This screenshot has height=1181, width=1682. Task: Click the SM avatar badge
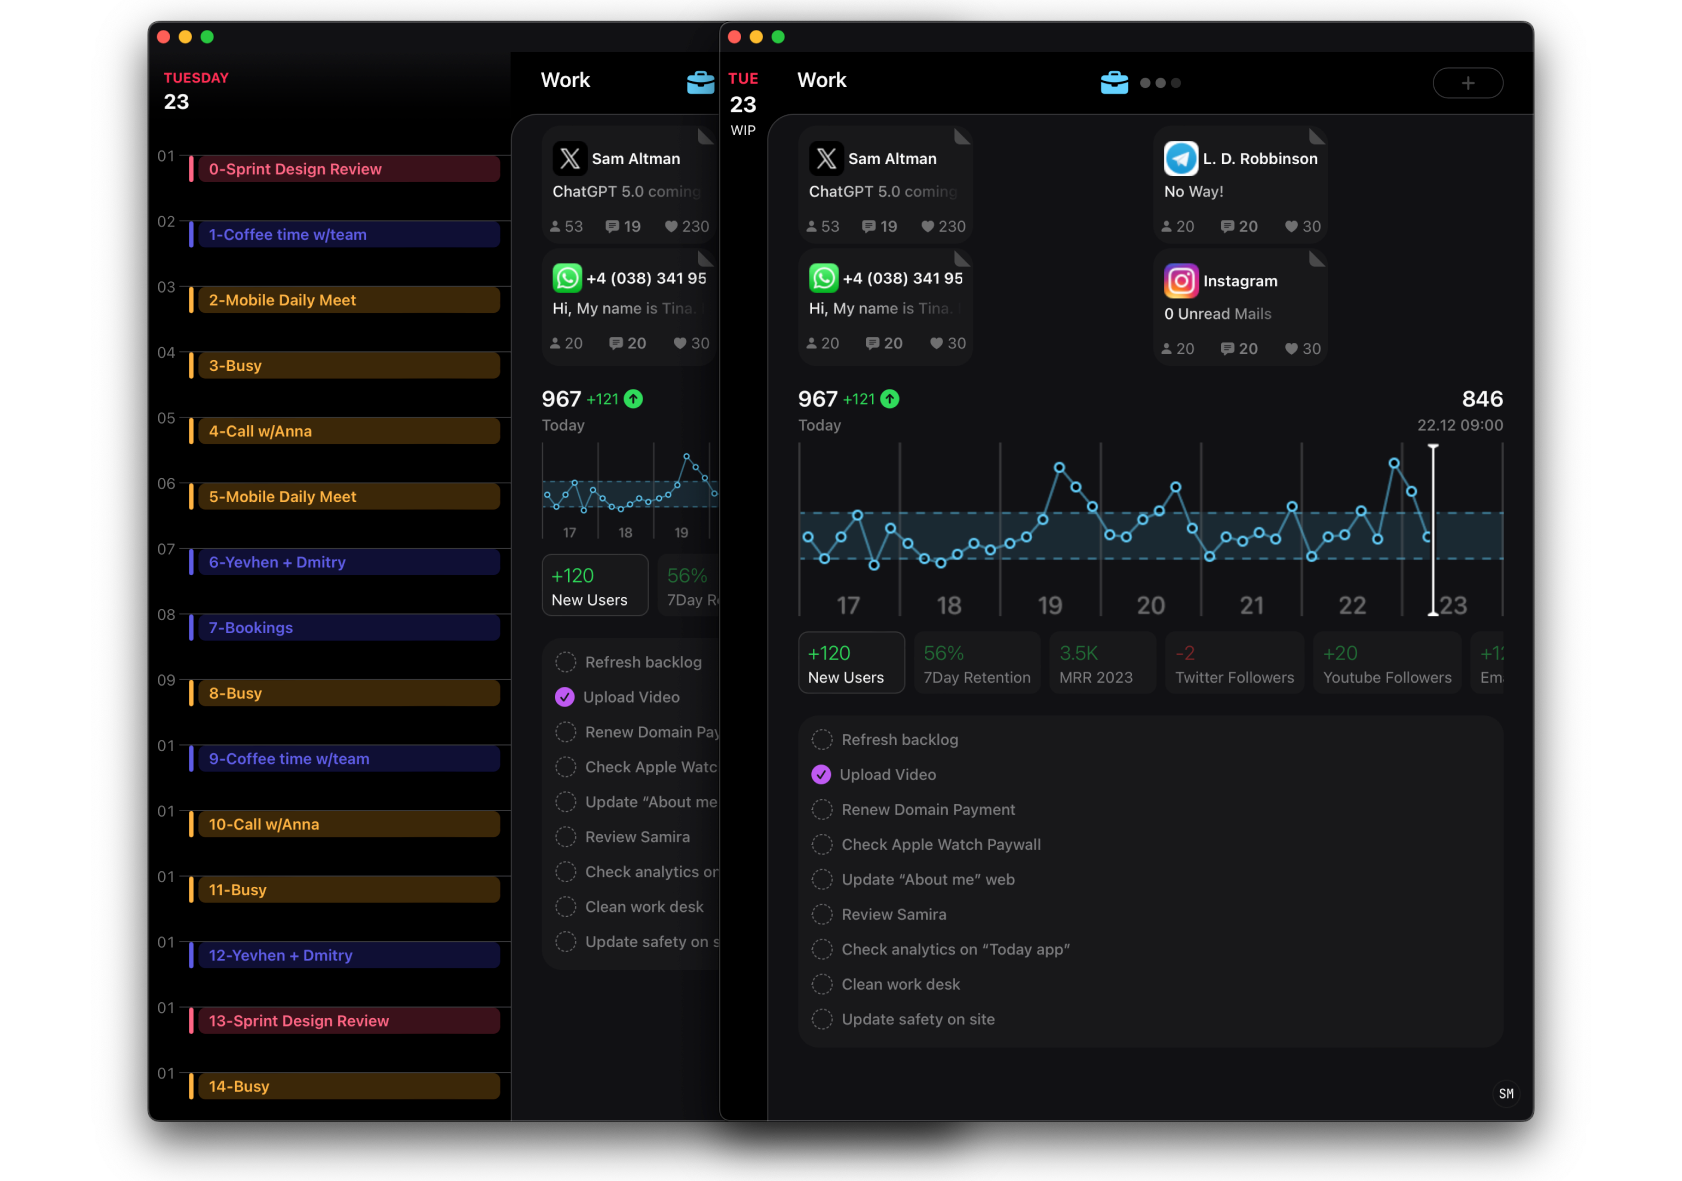[1506, 1094]
